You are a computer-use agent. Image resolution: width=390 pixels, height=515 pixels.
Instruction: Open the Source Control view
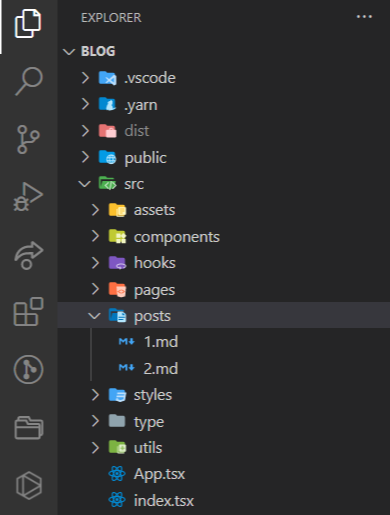(x=28, y=139)
